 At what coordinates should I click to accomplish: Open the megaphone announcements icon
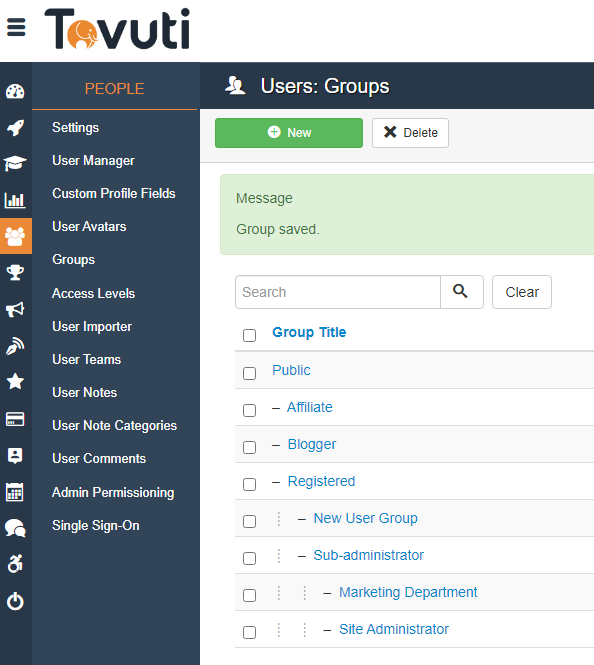(x=15, y=310)
